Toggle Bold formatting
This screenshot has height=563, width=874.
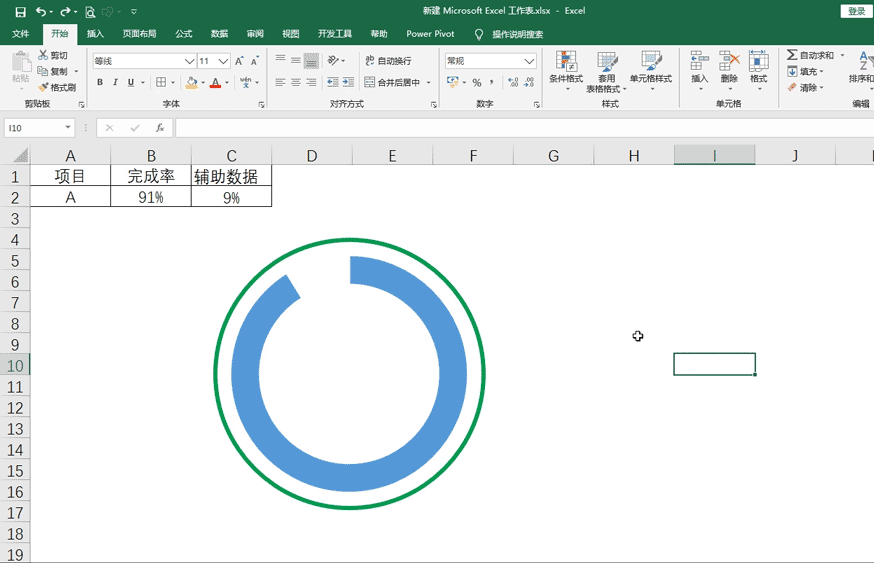point(100,82)
